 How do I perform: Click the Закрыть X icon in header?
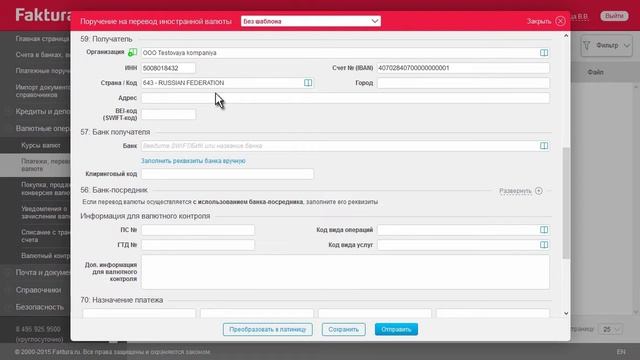(560, 21)
